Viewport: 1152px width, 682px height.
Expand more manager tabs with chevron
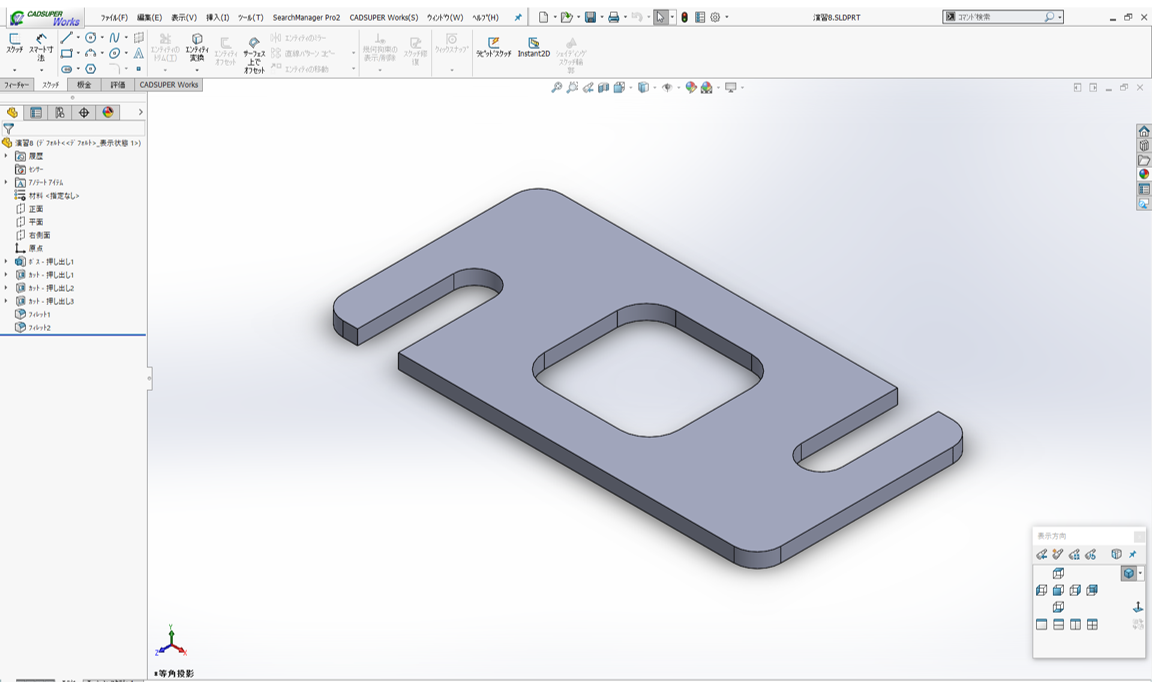point(140,112)
